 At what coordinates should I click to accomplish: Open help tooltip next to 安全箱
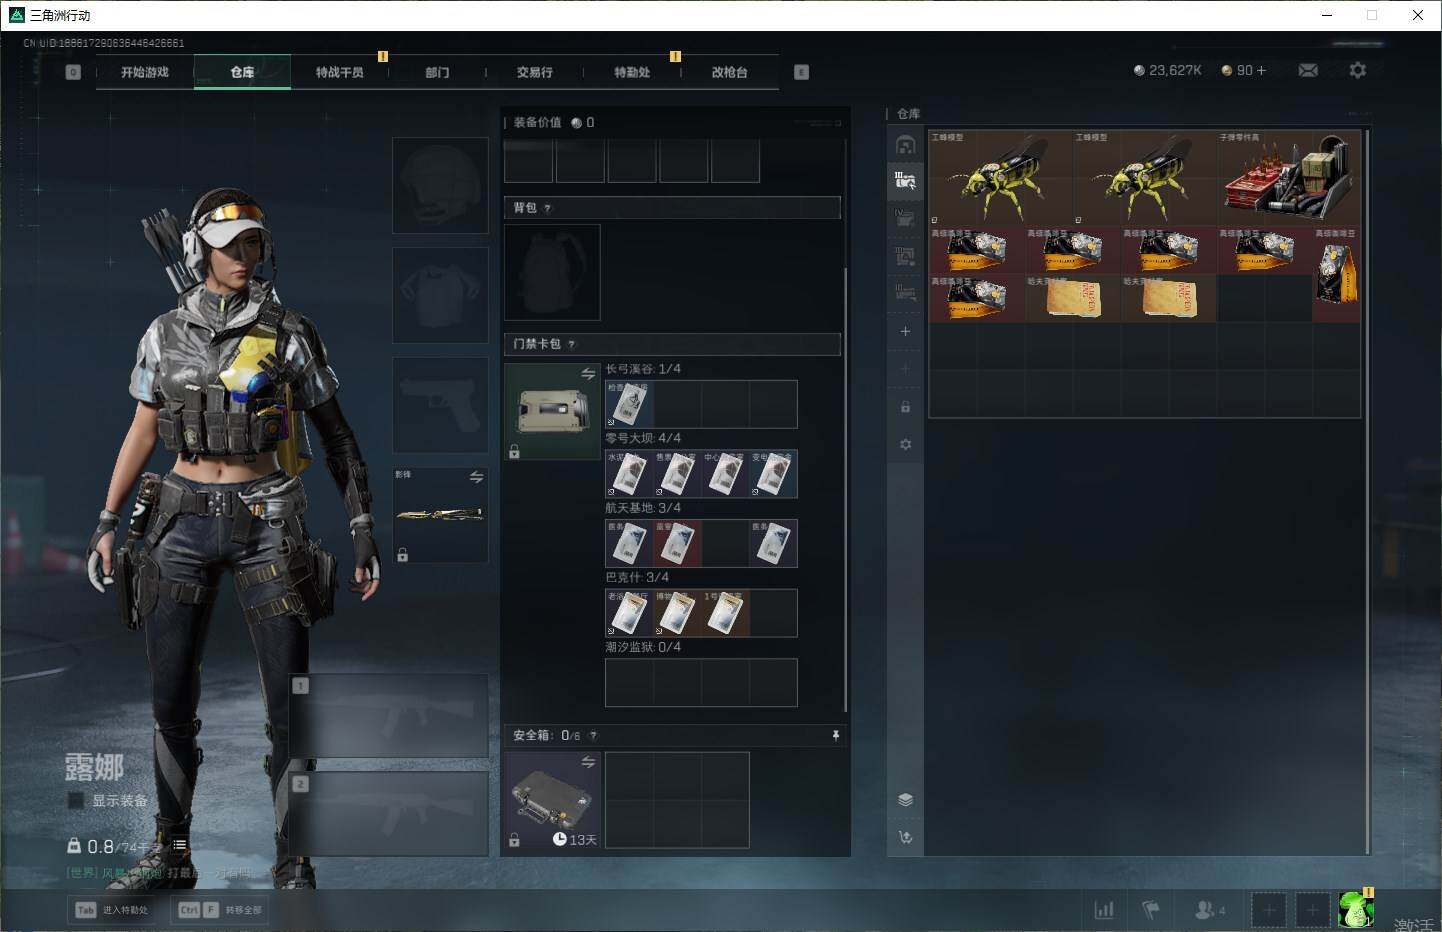pyautogui.click(x=593, y=736)
